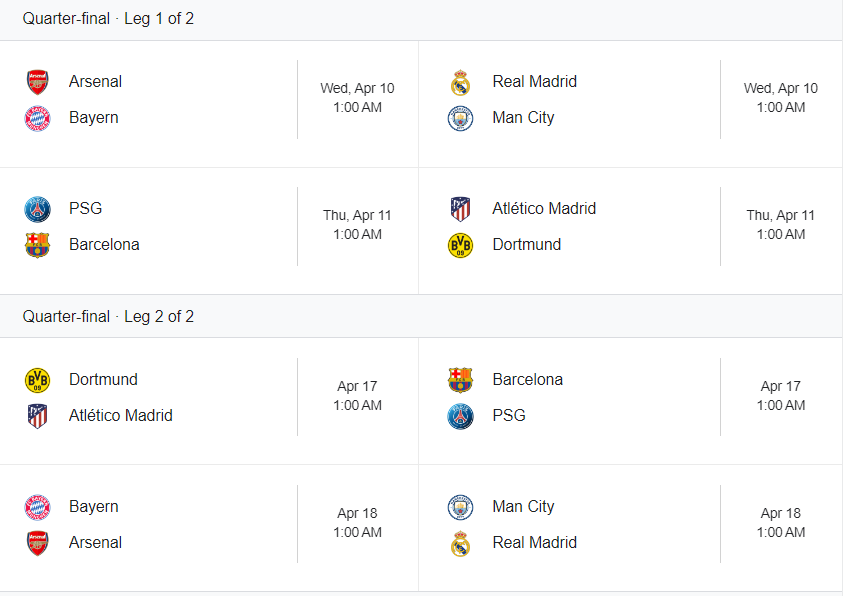Image resolution: width=843 pixels, height=596 pixels.
Task: Click Real Madrid crest in Leg 1
Action: point(461,82)
